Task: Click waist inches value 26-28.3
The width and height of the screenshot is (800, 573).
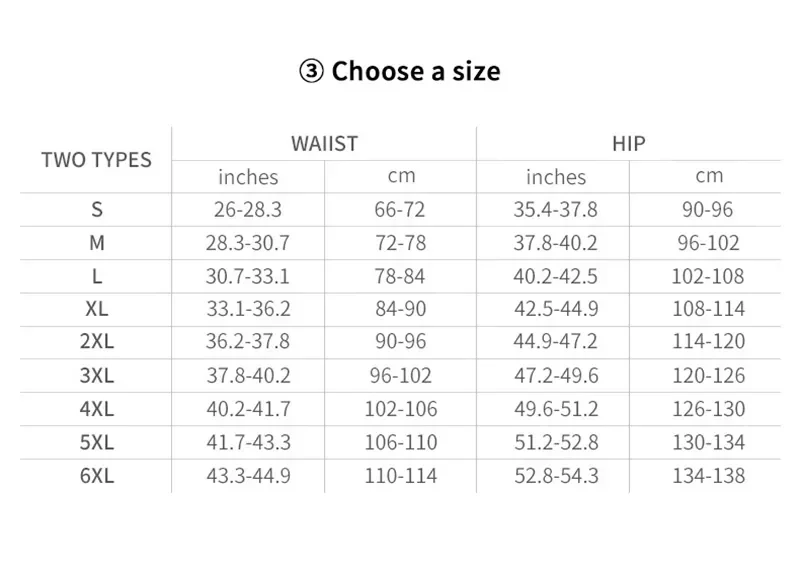Action: 248,209
